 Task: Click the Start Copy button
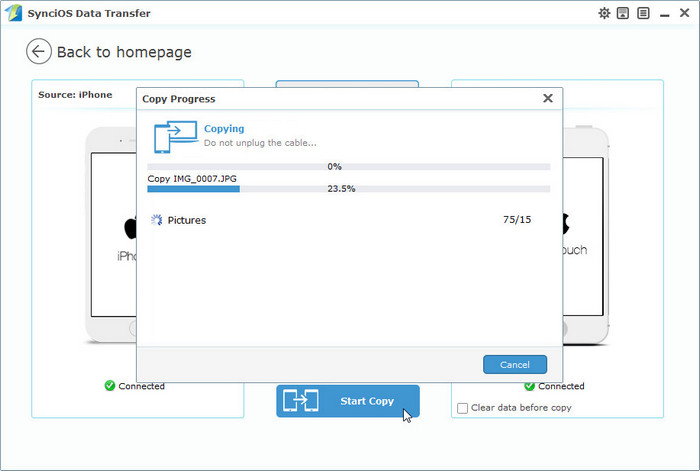[348, 401]
